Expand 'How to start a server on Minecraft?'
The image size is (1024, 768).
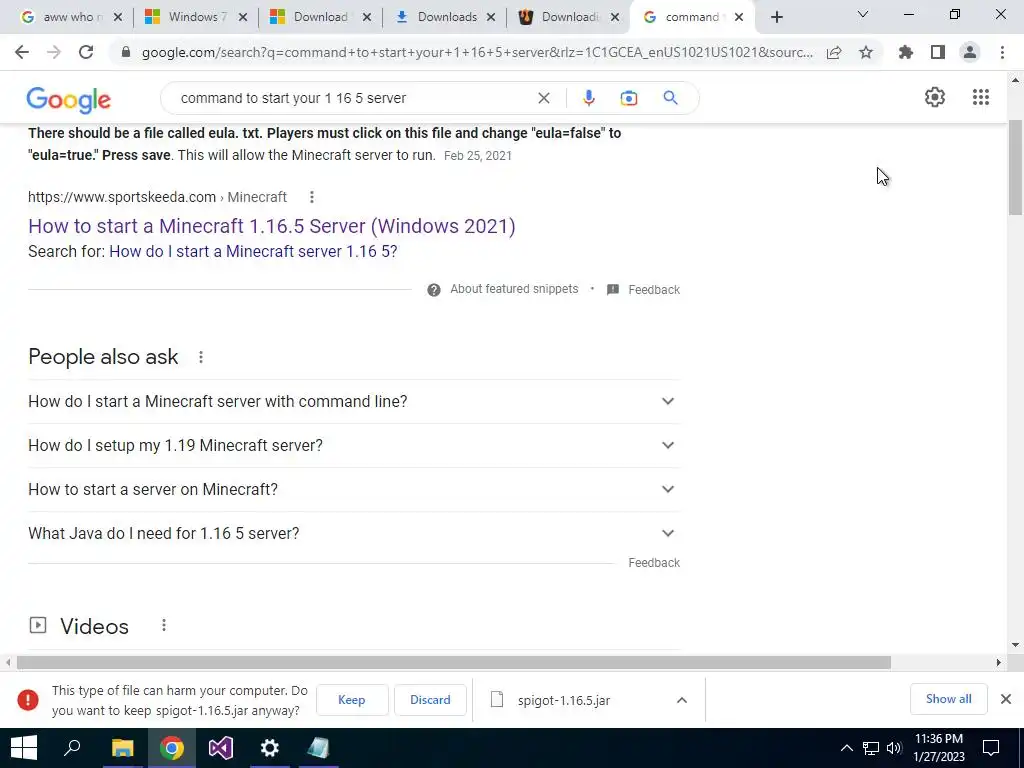pyautogui.click(x=354, y=489)
